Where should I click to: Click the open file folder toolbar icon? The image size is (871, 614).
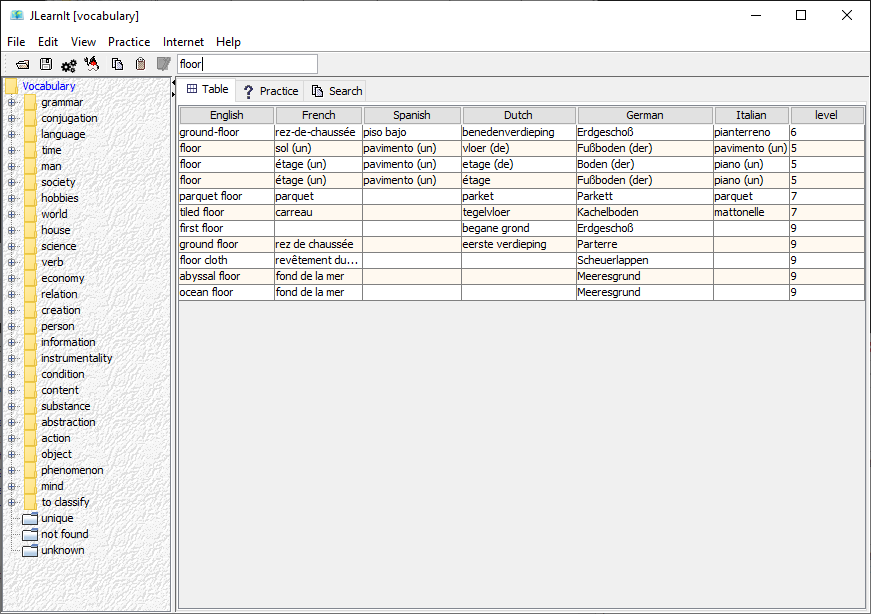point(23,64)
